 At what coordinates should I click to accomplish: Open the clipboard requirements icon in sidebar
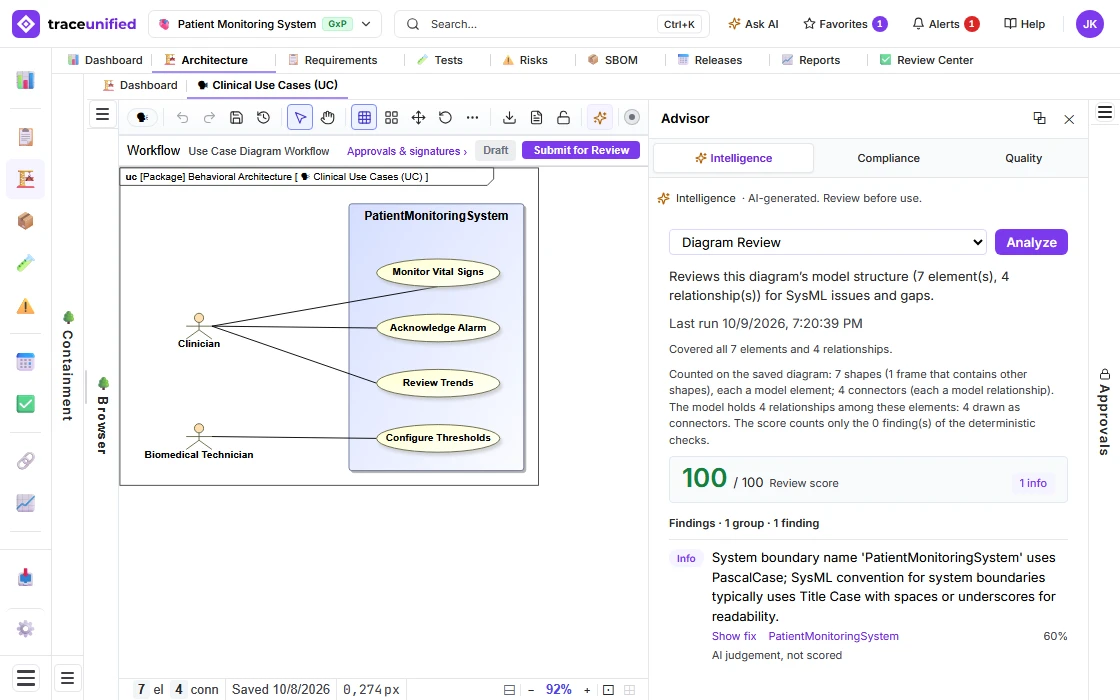point(26,136)
